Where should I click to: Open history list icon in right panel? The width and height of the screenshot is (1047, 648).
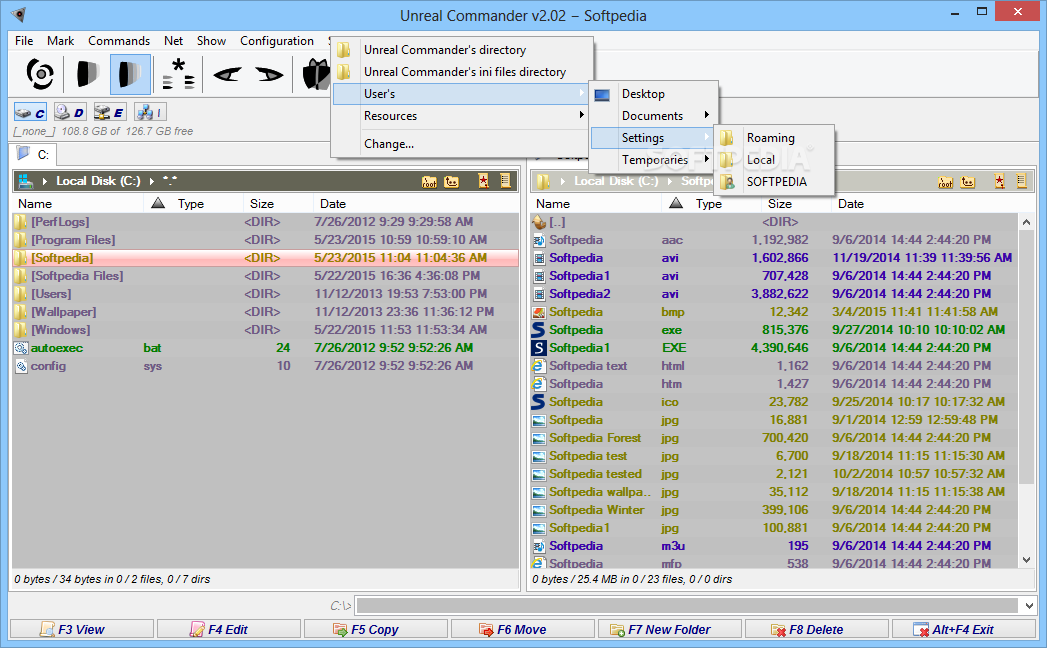click(x=1021, y=181)
